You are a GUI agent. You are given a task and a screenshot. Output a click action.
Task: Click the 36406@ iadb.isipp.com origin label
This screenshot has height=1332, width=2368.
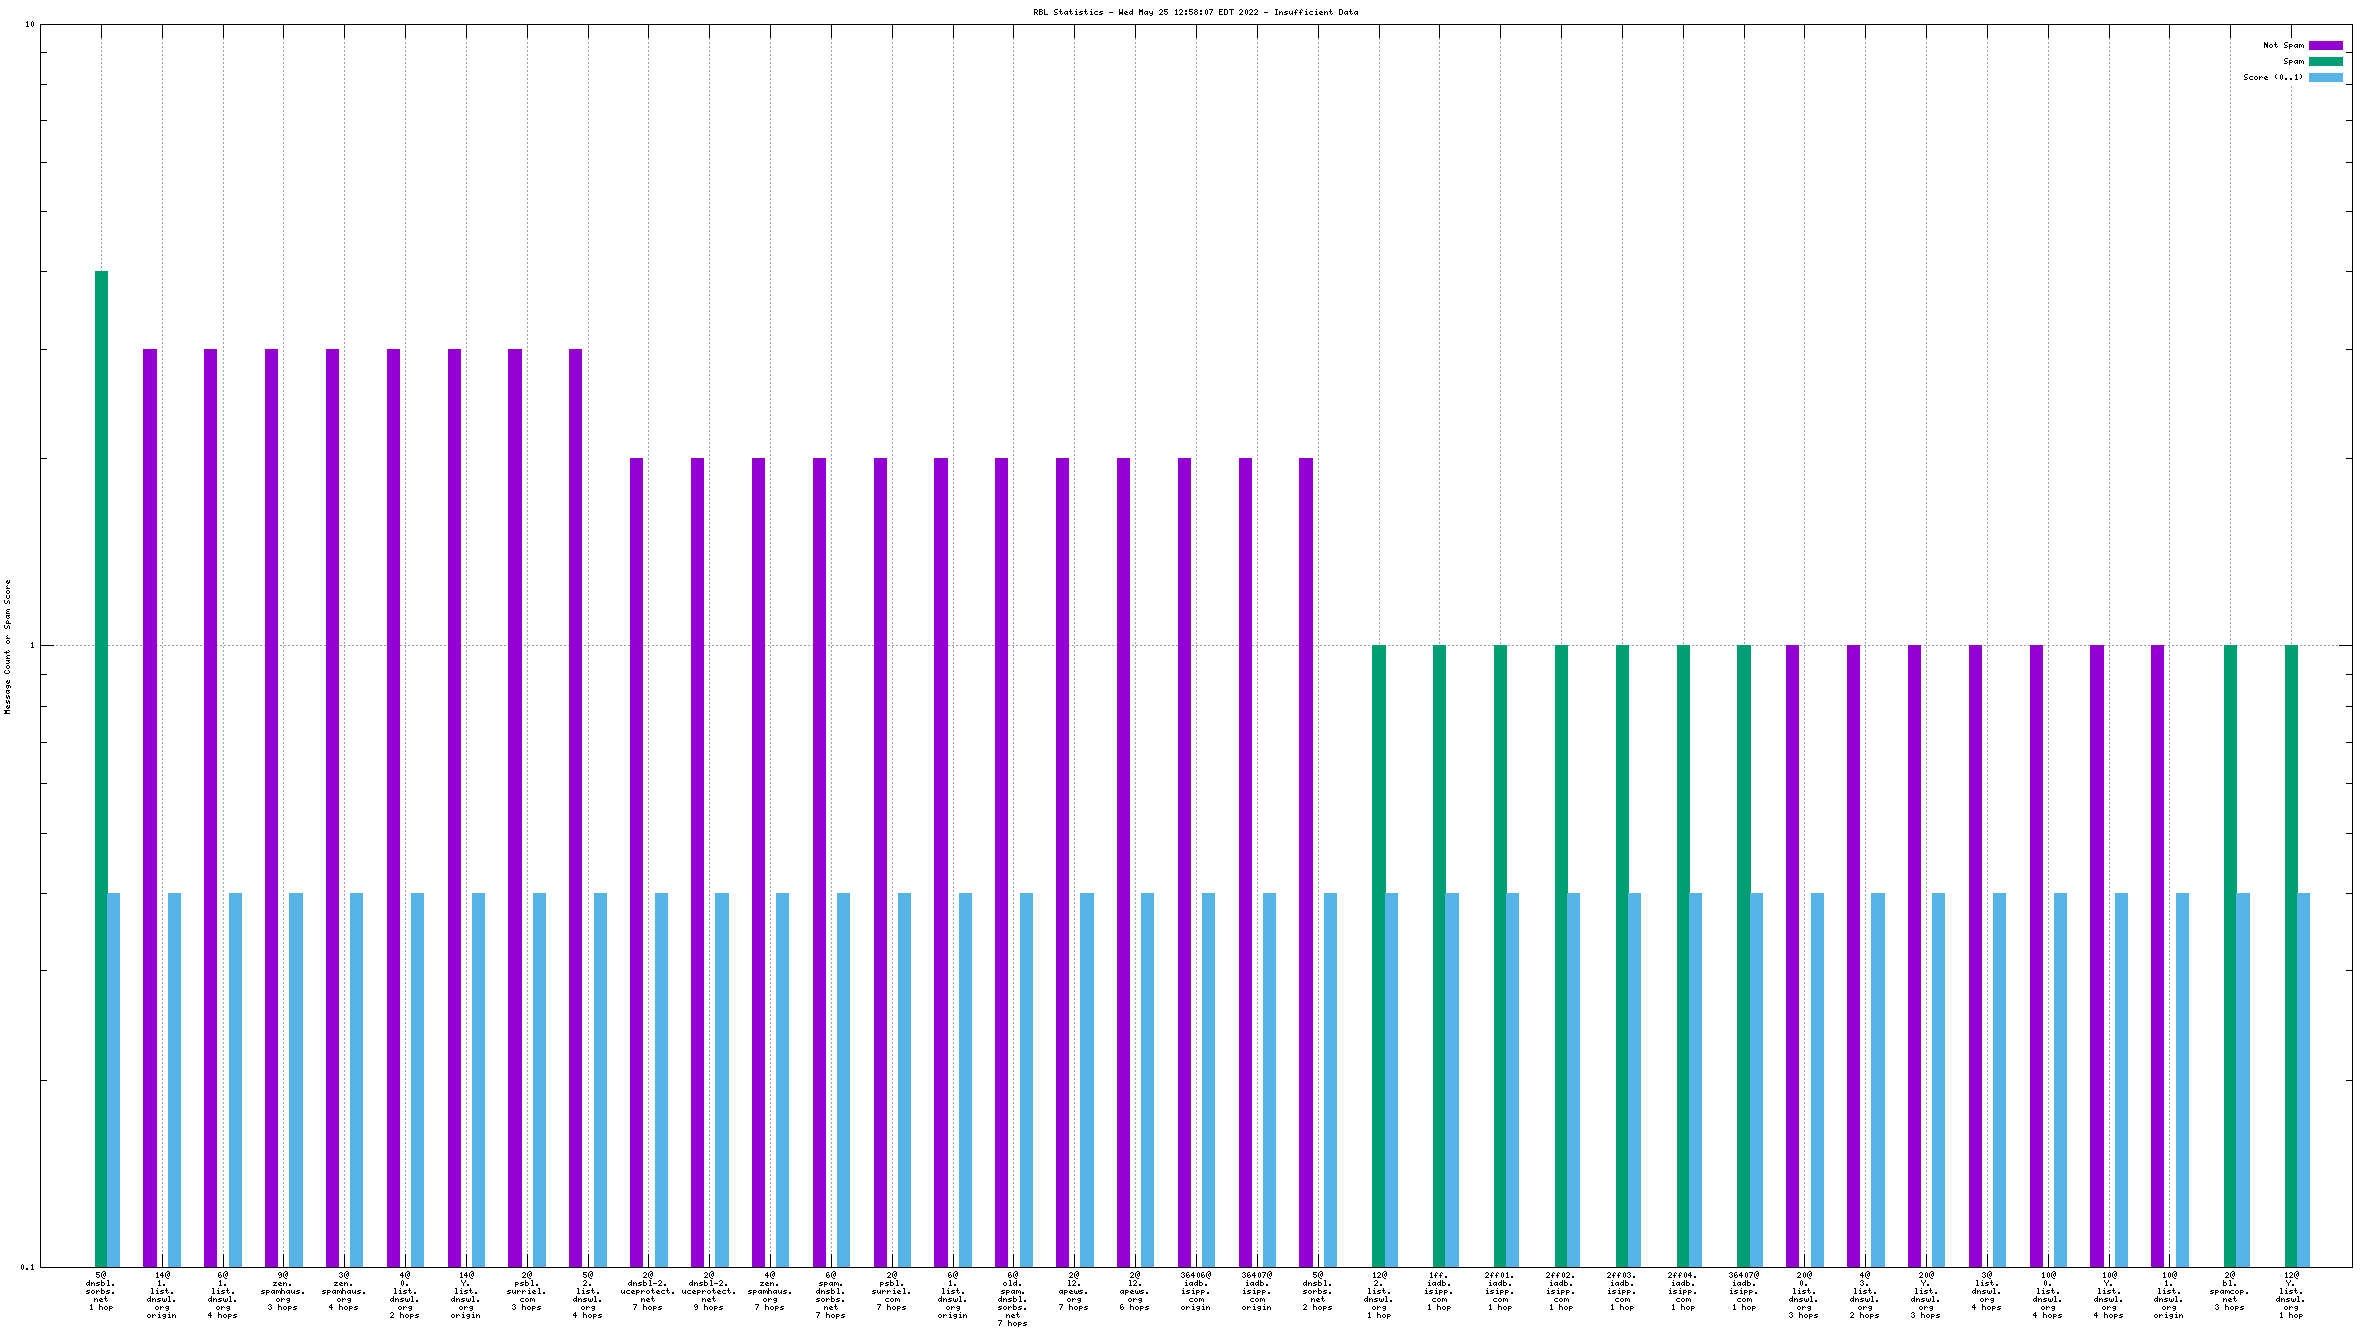(1195, 1291)
